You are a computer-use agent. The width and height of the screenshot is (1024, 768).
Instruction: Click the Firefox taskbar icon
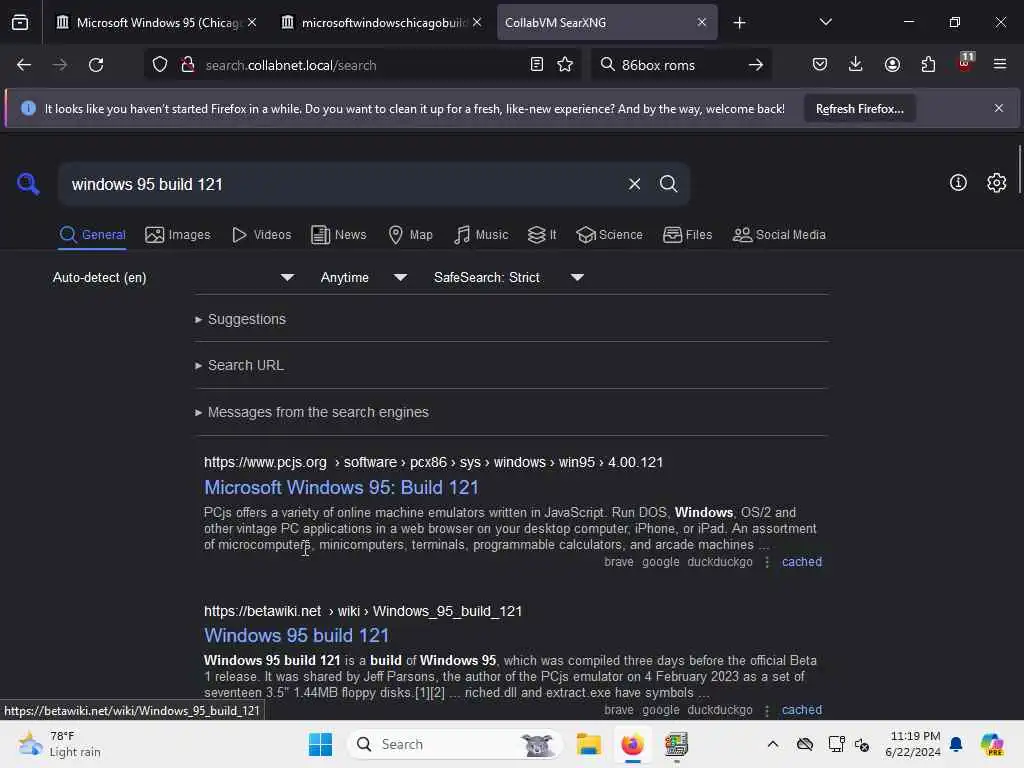pos(632,744)
